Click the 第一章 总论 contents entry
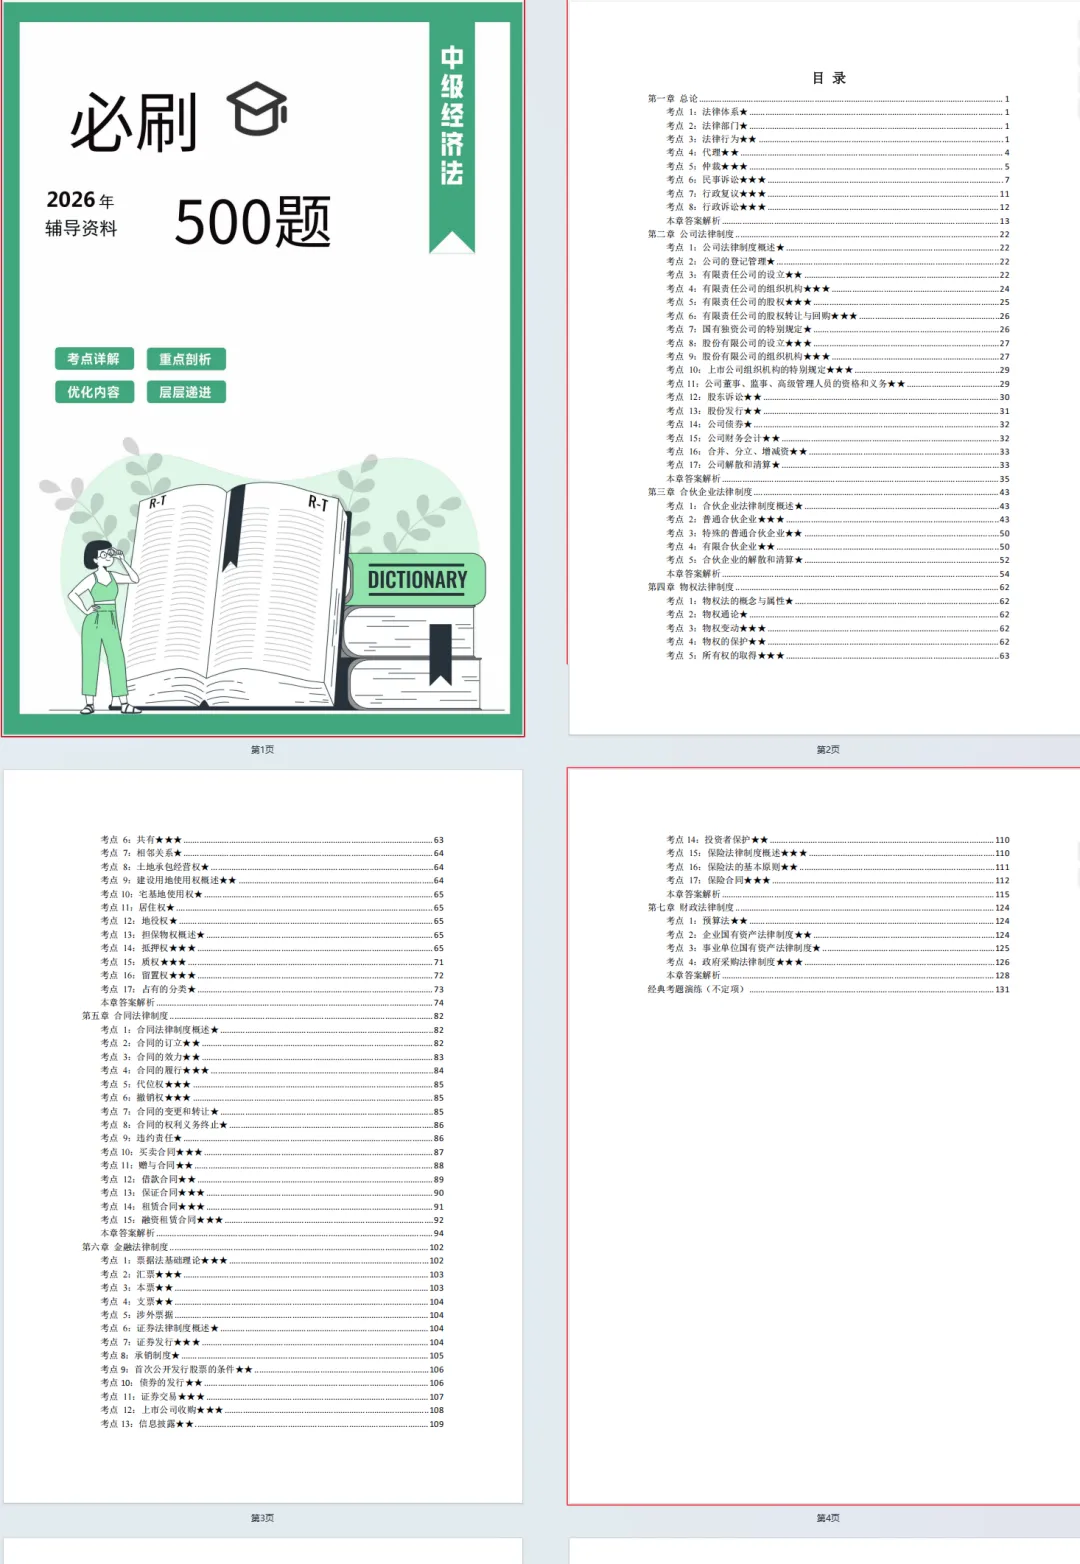This screenshot has height=1564, width=1080. pyautogui.click(x=828, y=99)
